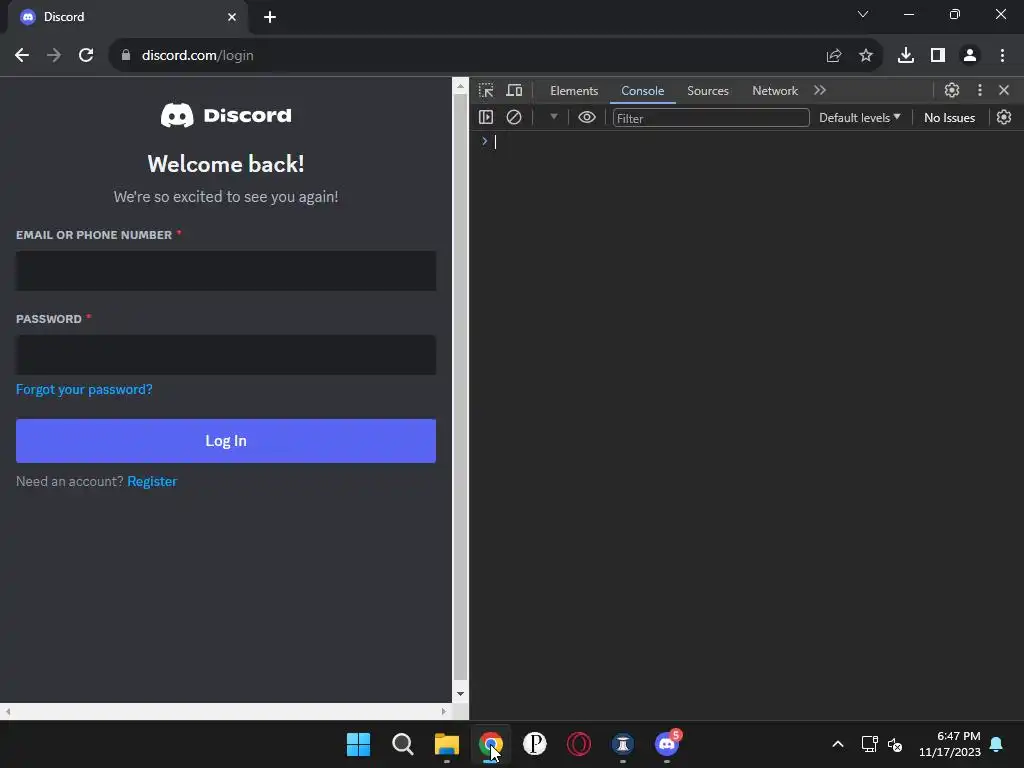Open the Opera browser taskbar icon
Screen dimensions: 1024x768
tap(579, 744)
